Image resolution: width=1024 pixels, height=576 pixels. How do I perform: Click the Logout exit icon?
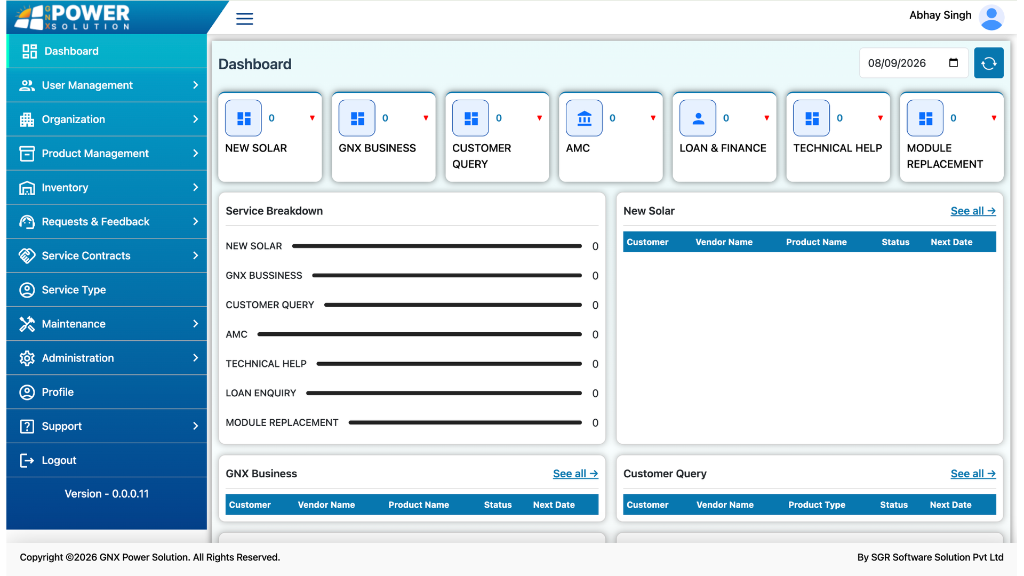point(27,460)
